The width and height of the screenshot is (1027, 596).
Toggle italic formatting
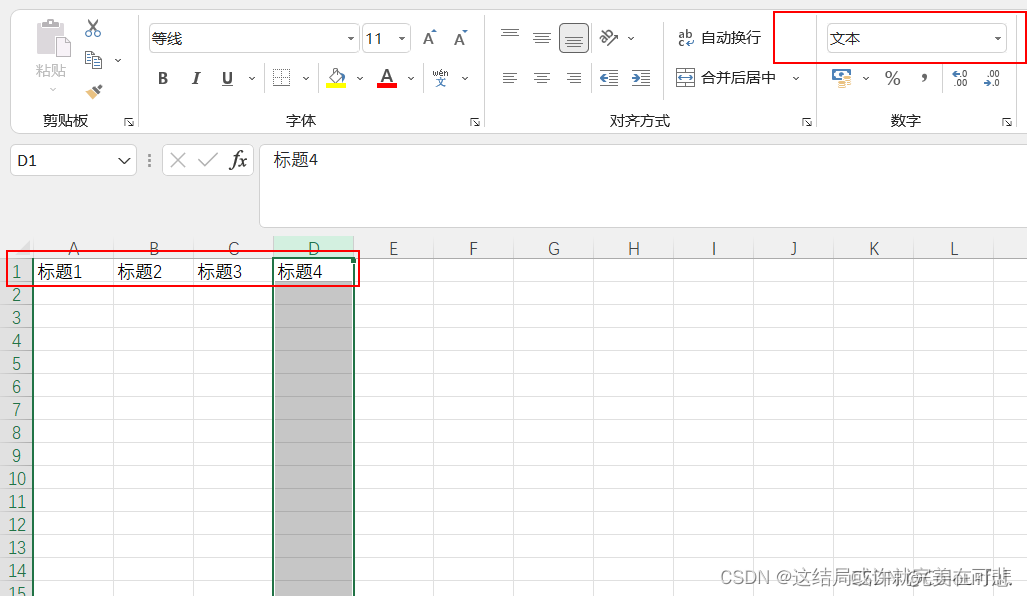pyautogui.click(x=196, y=78)
